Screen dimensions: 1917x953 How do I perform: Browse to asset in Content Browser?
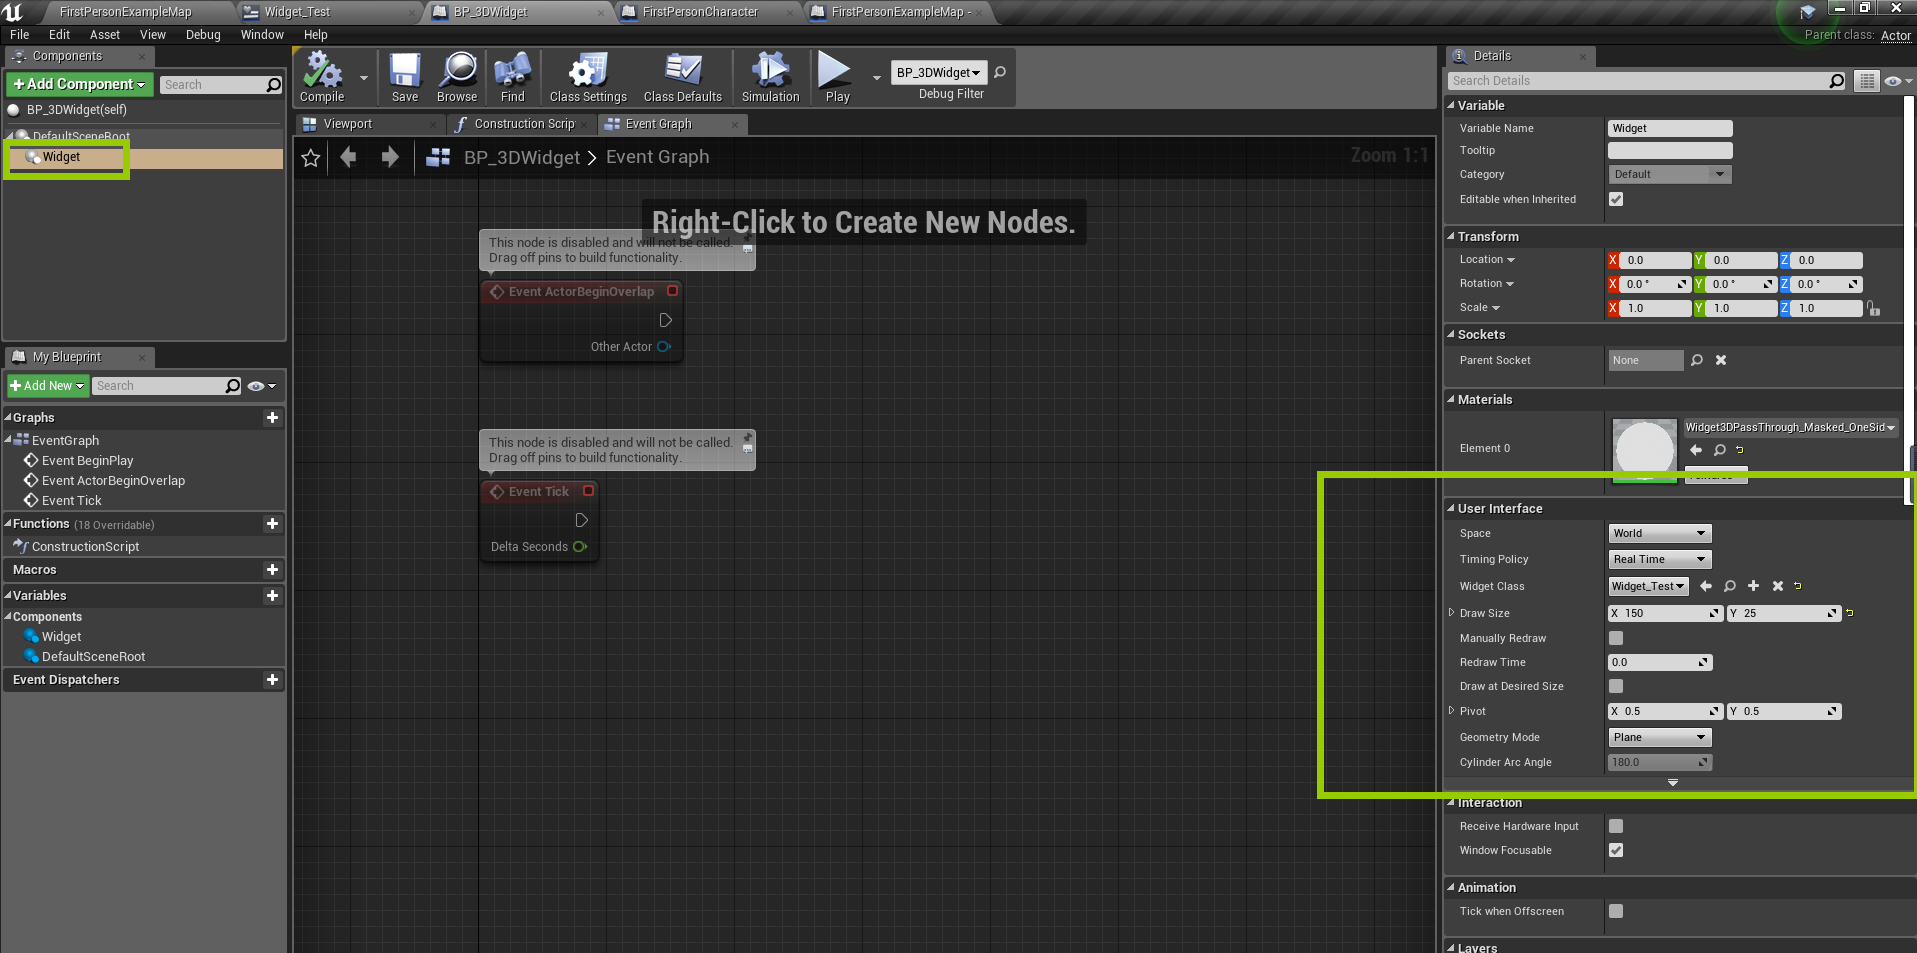[x=456, y=76]
